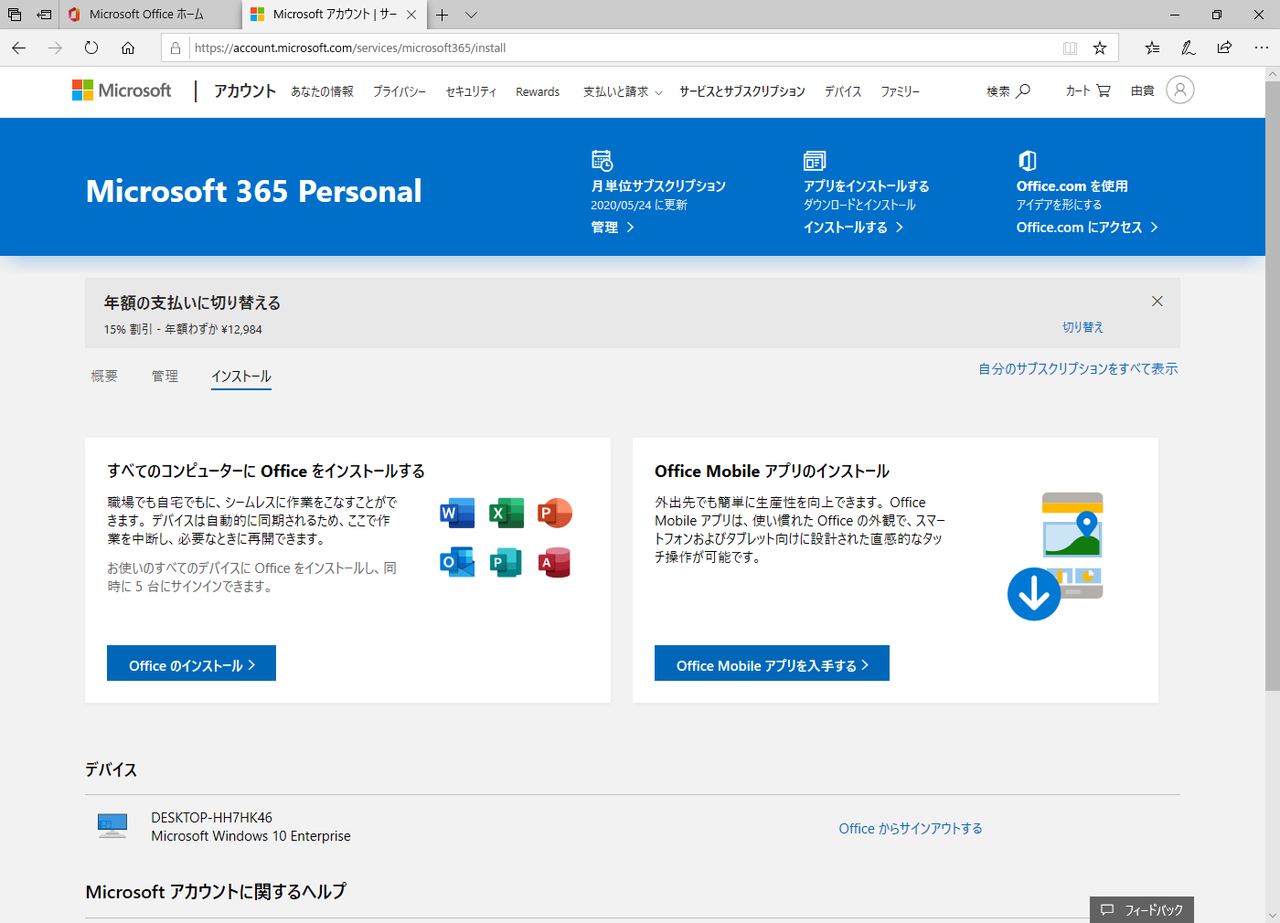Open セキュリティ menu item
Viewport: 1280px width, 923px height.
click(x=471, y=92)
